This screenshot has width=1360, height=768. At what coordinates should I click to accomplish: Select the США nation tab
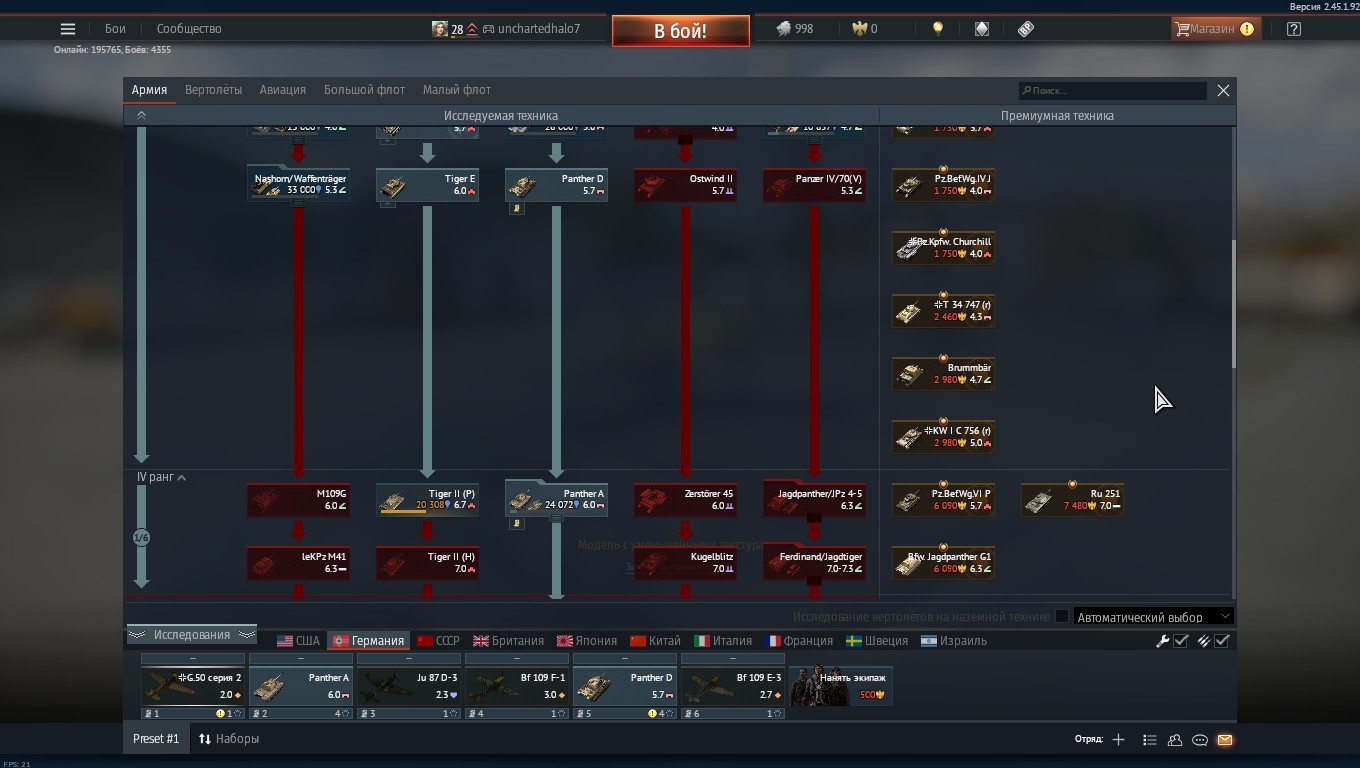point(298,641)
